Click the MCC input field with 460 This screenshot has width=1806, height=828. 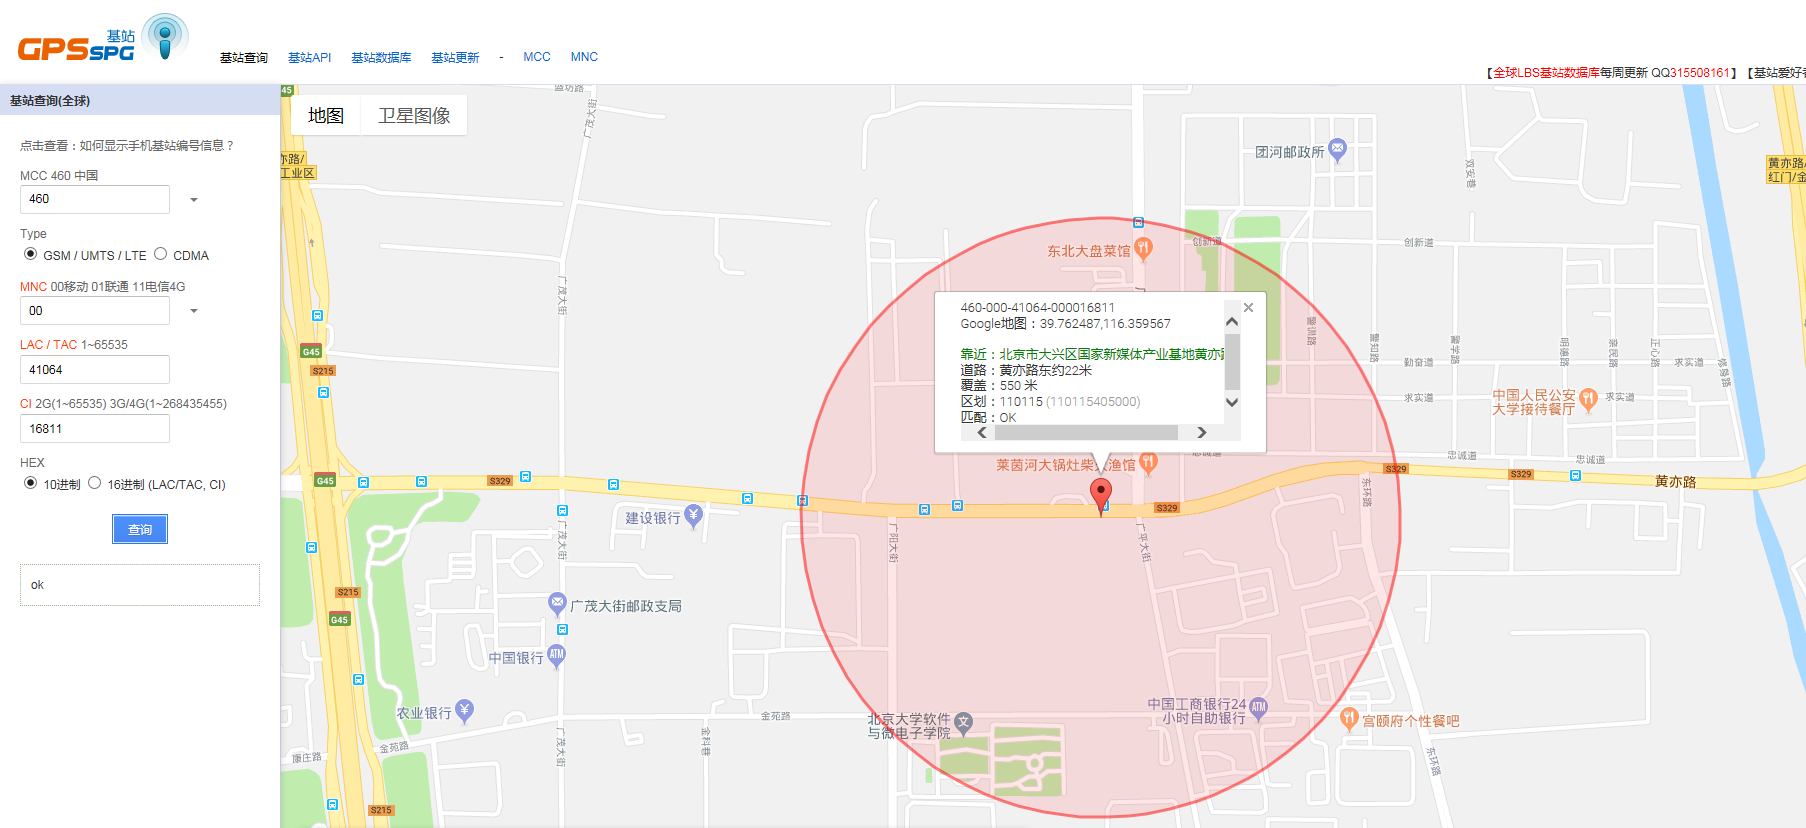tap(95, 199)
